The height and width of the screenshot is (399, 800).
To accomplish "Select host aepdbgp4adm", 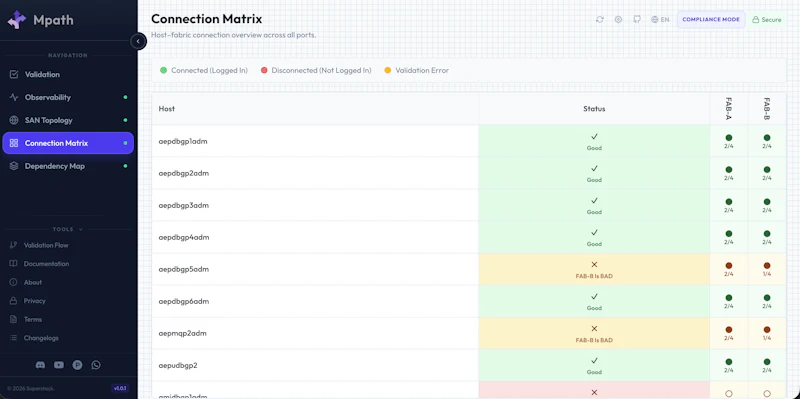I will coord(184,237).
